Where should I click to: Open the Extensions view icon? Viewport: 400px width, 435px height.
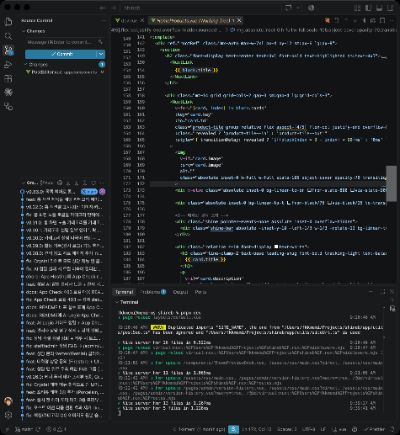click(x=8, y=78)
